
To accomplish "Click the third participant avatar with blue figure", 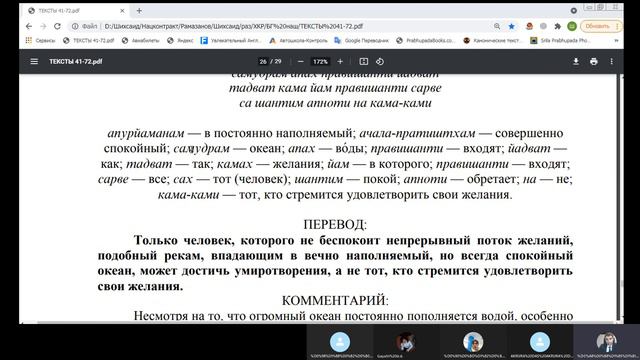I will pyautogui.click(x=473, y=342).
